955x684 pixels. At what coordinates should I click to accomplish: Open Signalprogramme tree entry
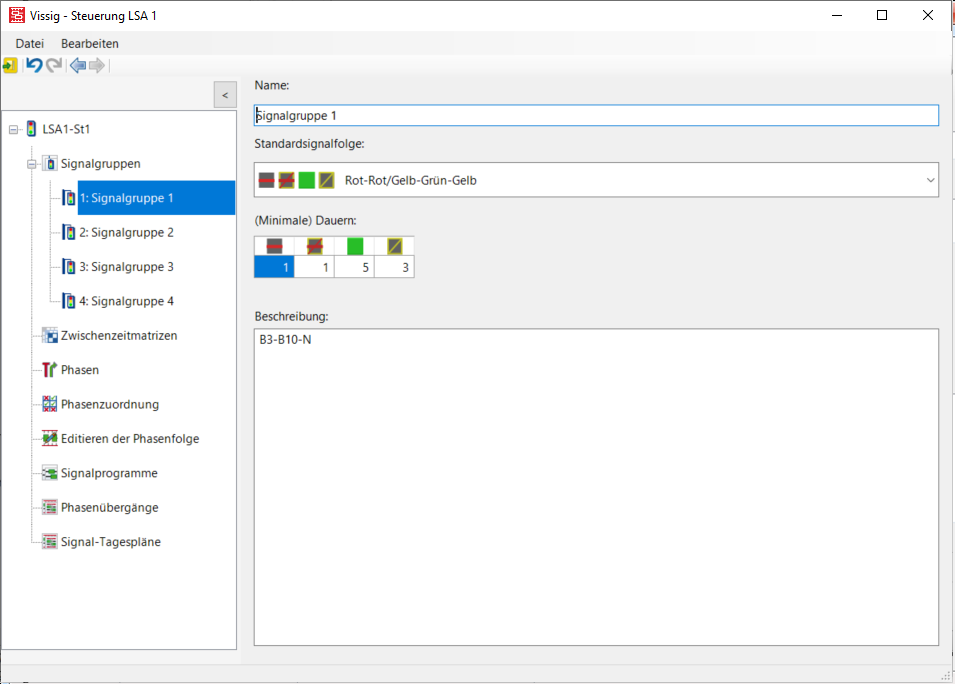tap(109, 473)
